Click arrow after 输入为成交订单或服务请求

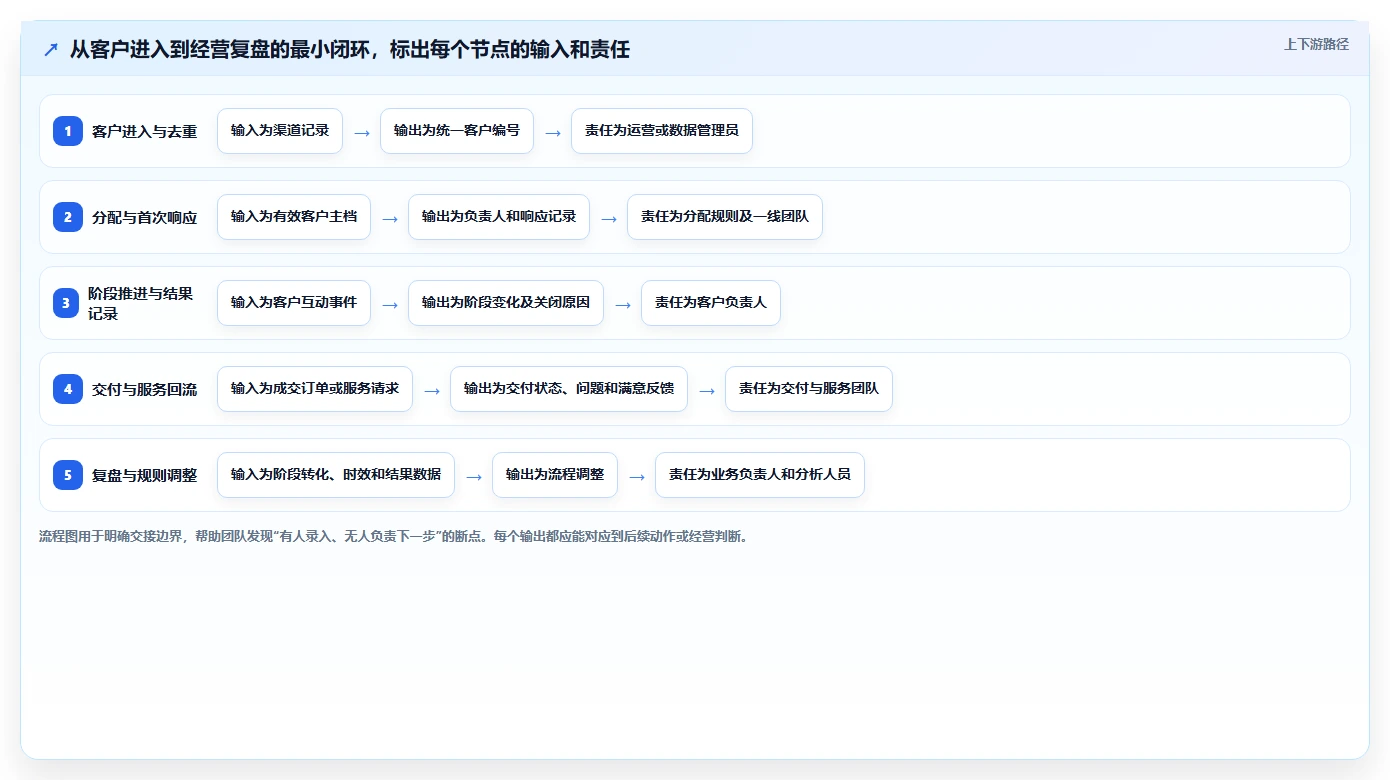click(432, 390)
